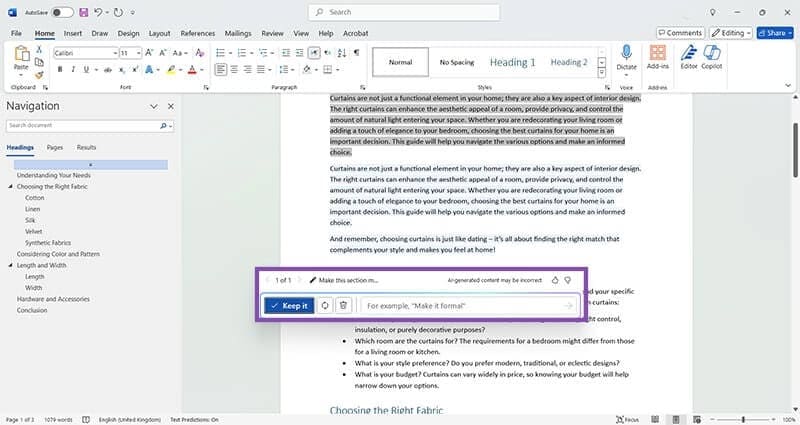This screenshot has height=425, width=800.
Task: Open the Add-ins button
Action: 658,58
